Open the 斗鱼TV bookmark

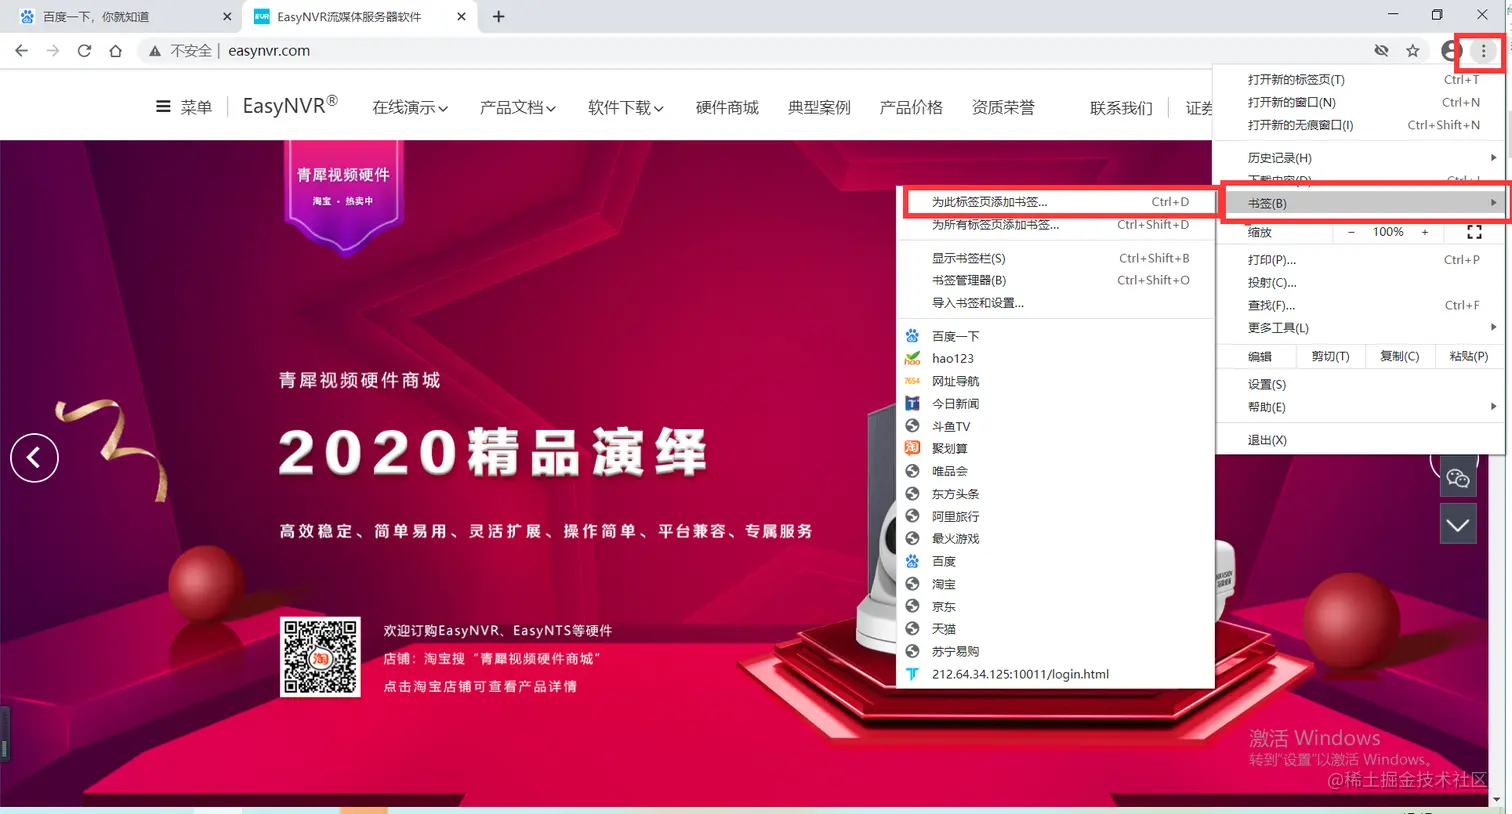click(1055, 426)
